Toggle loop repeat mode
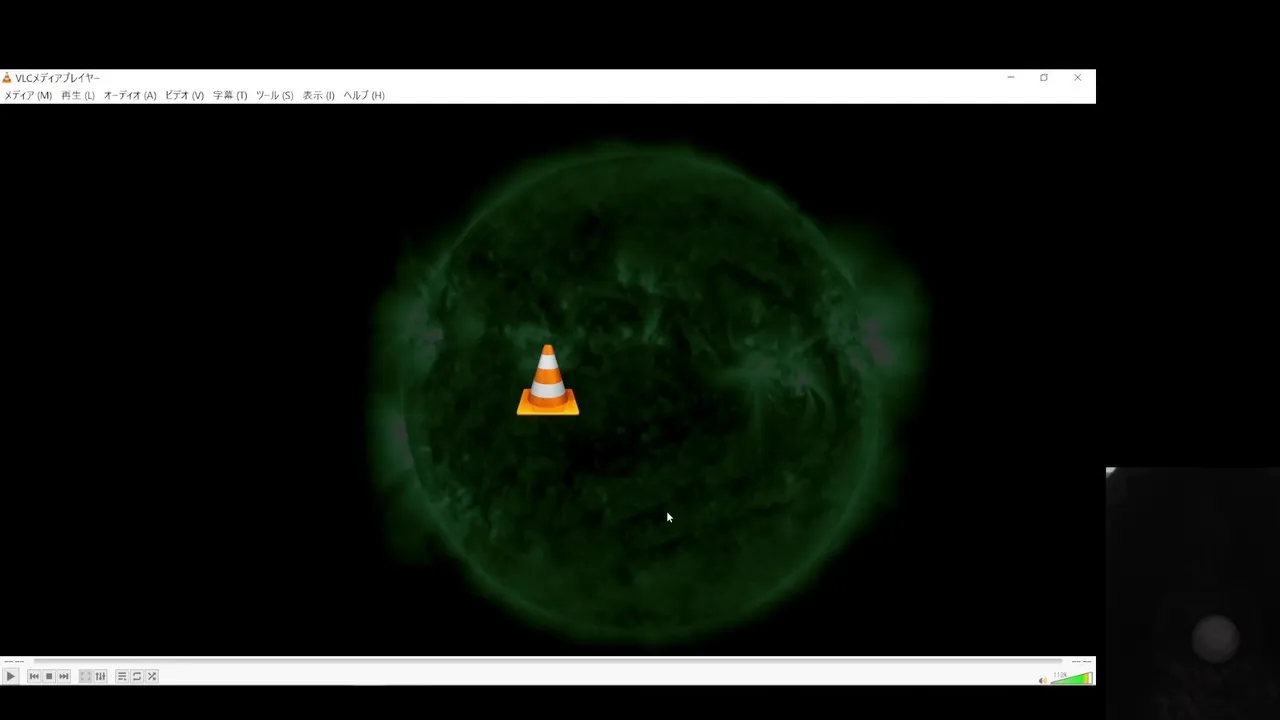Viewport: 1280px width, 720px height. pos(137,677)
